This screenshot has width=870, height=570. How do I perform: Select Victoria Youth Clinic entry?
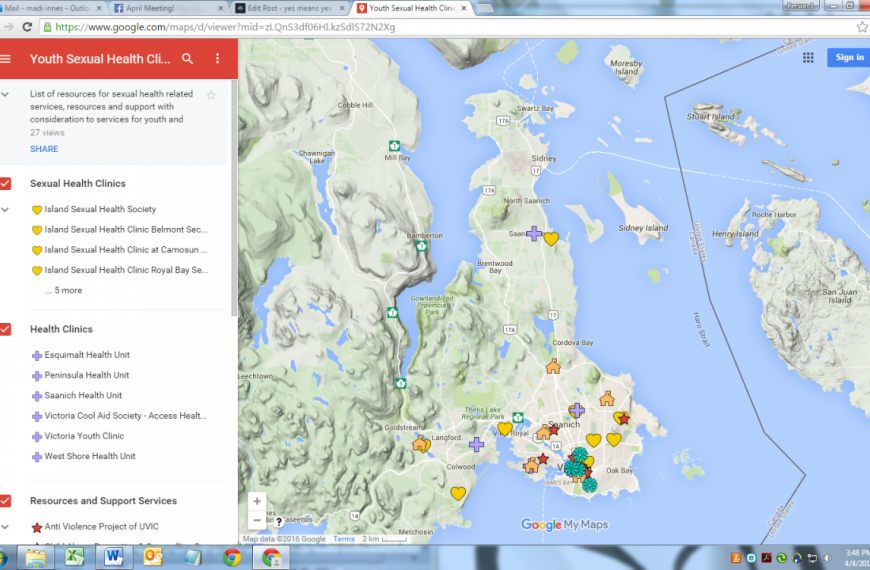[78, 436]
